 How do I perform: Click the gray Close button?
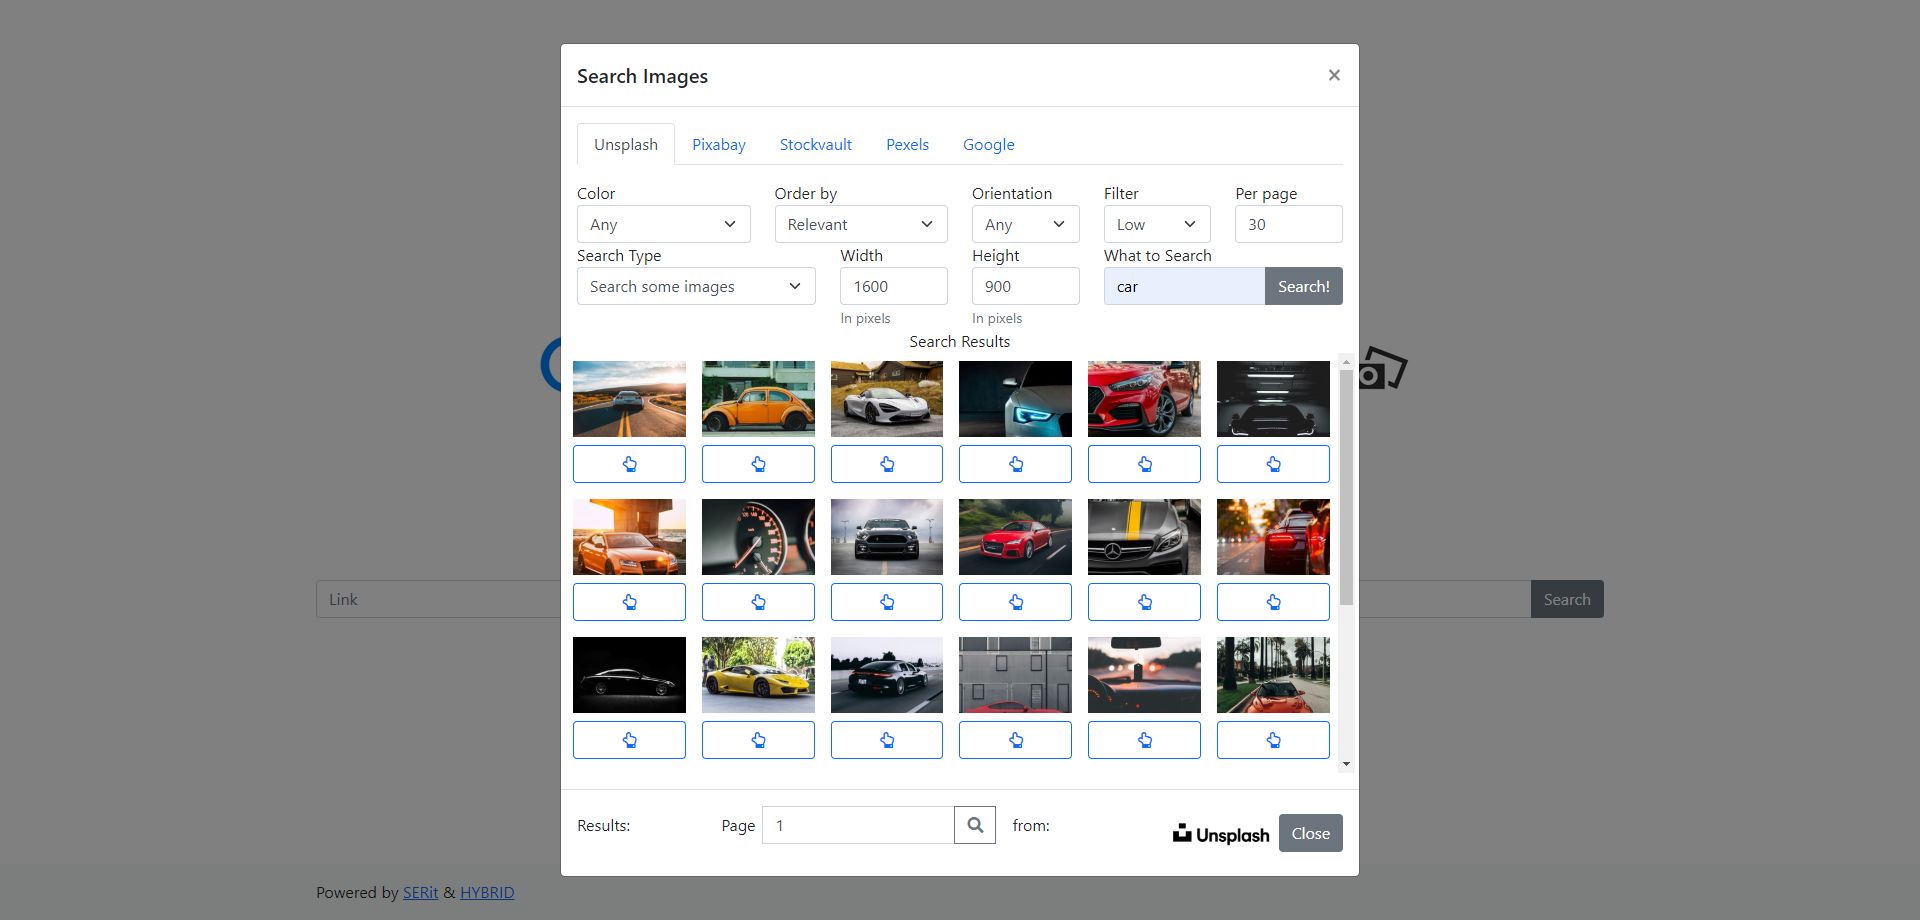point(1310,833)
